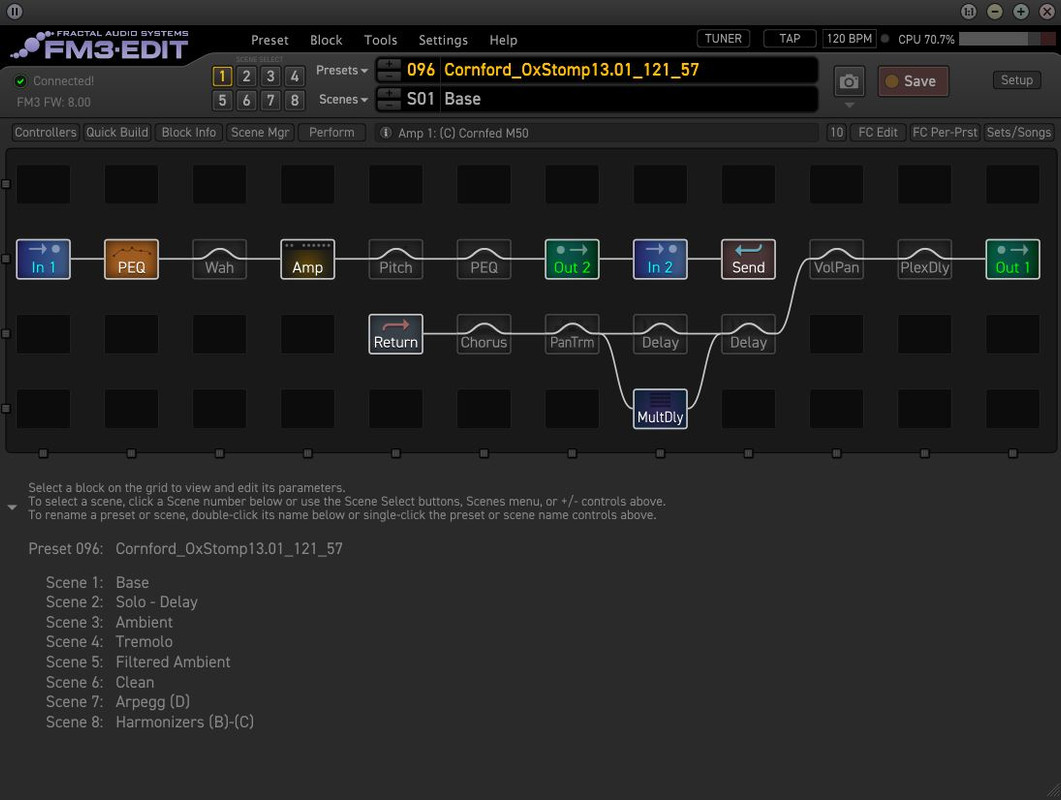The height and width of the screenshot is (800, 1061).
Task: Switch to scene 5 button
Action: pos(222,100)
